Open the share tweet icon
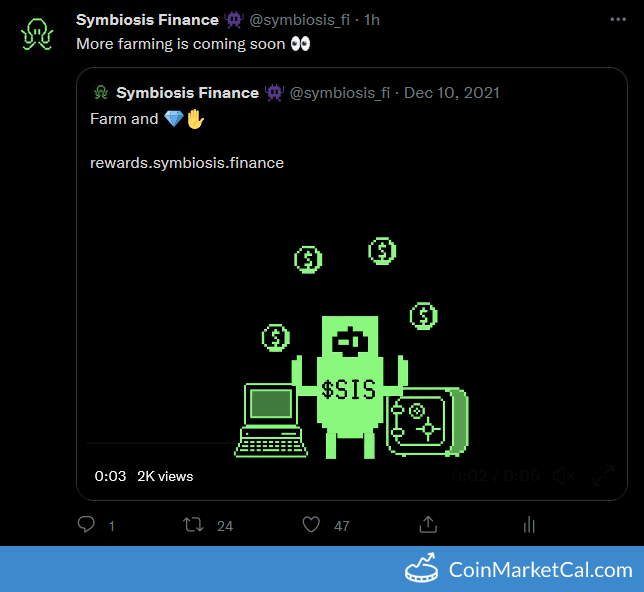 click(427, 524)
